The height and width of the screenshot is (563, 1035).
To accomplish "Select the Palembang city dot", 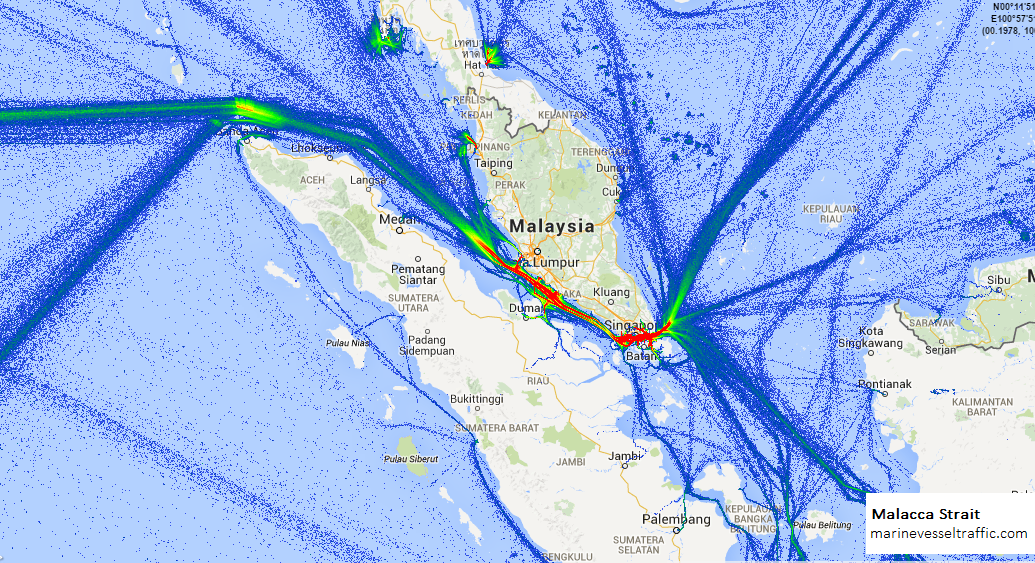I will pyautogui.click(x=677, y=533).
